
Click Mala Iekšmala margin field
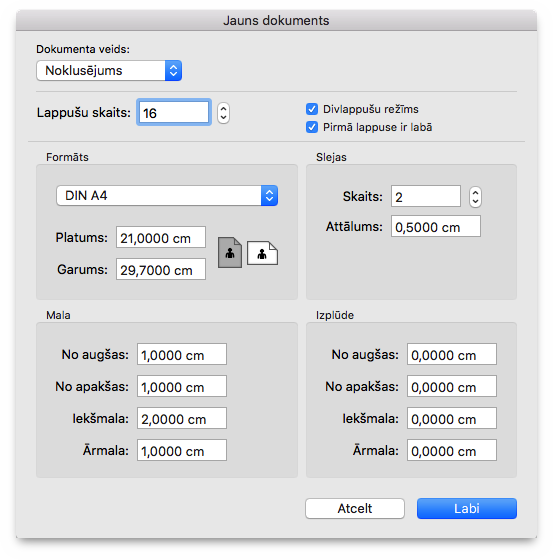point(182,418)
